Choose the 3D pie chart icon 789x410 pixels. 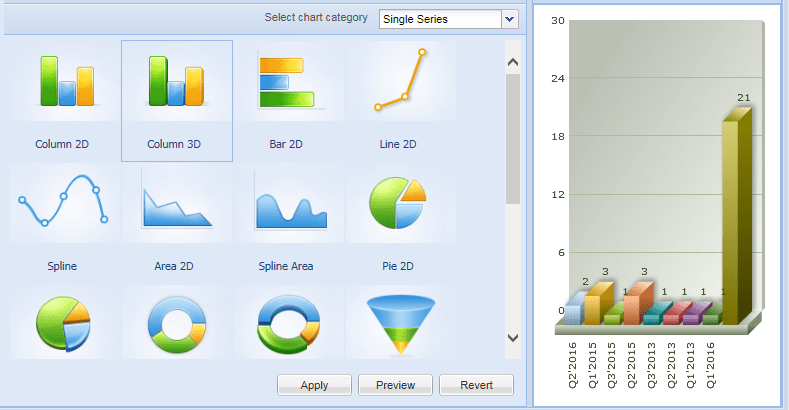(x=63, y=323)
